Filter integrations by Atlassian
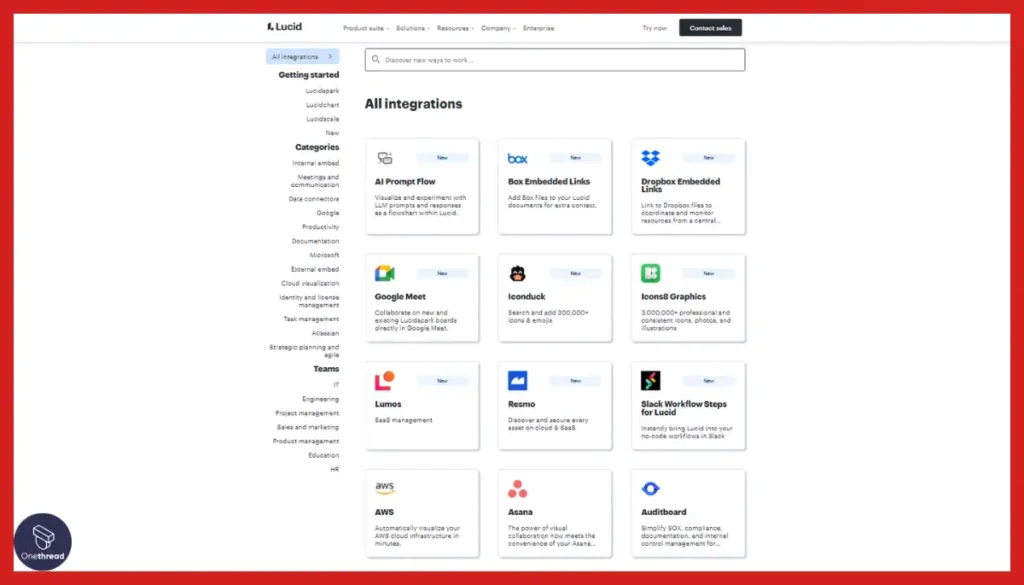Image resolution: width=1024 pixels, height=585 pixels. click(x=325, y=333)
